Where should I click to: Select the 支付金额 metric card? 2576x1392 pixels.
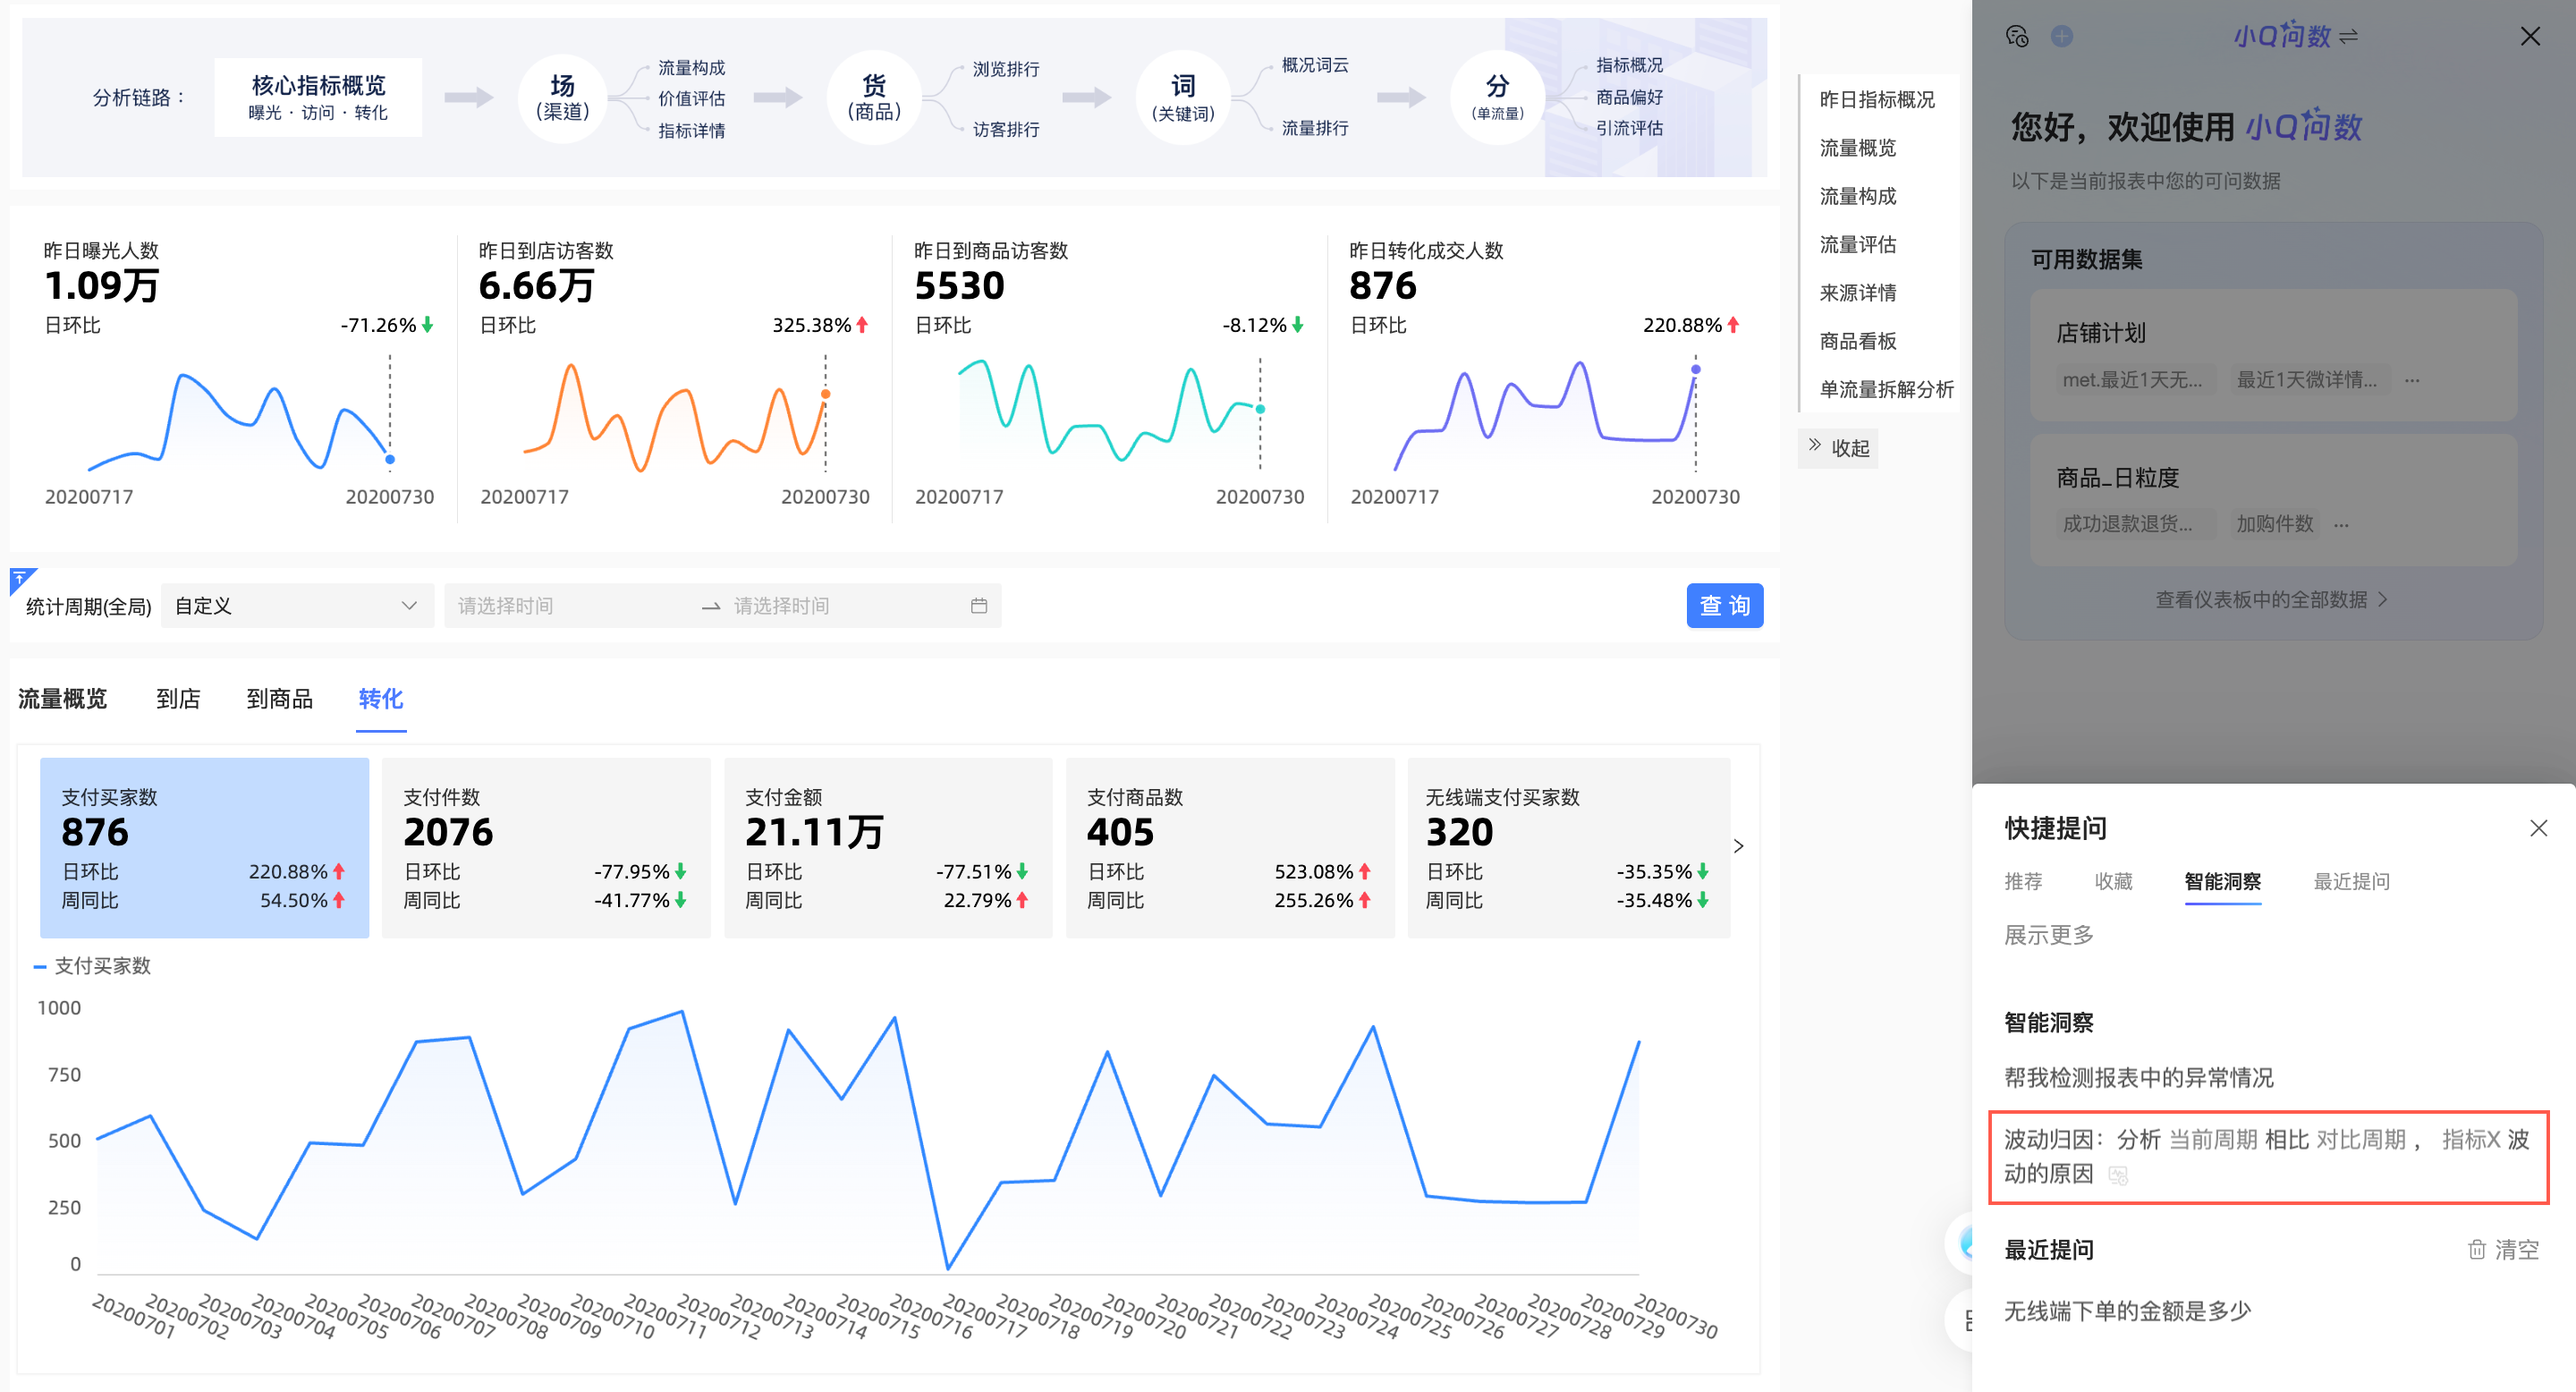click(887, 847)
